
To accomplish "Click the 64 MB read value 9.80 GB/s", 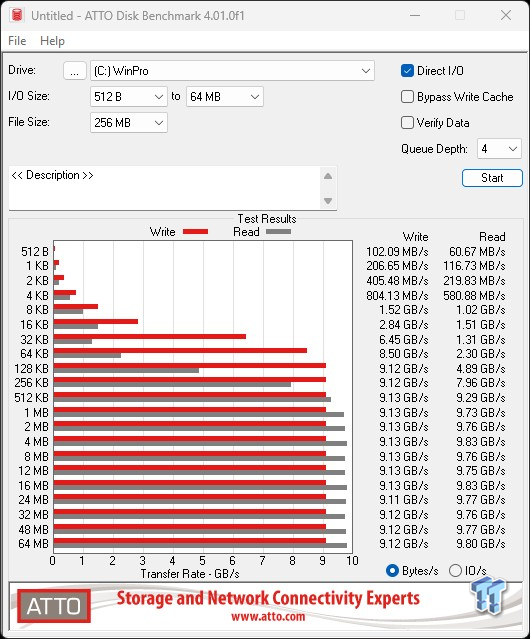I will [481, 544].
